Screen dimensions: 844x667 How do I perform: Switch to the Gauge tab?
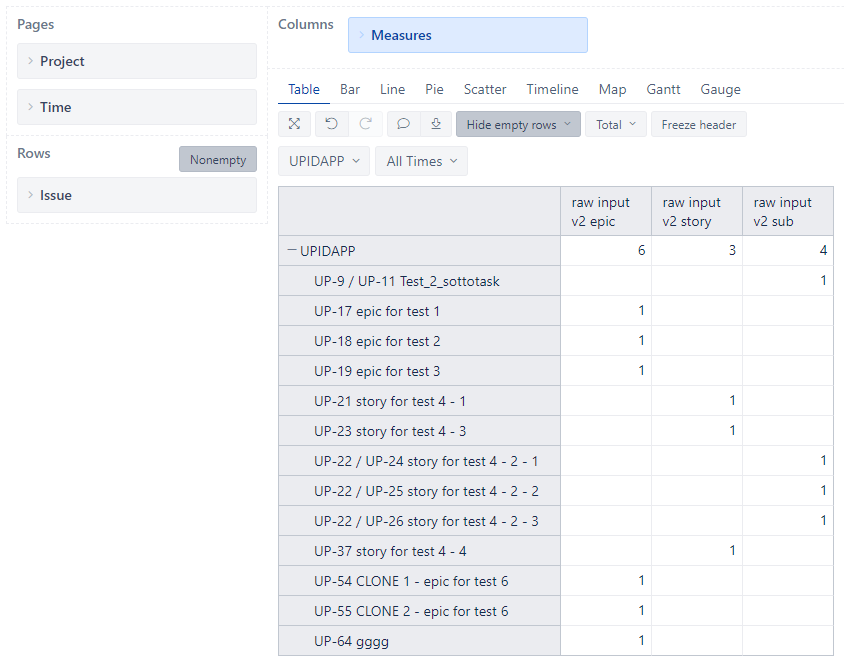(720, 89)
